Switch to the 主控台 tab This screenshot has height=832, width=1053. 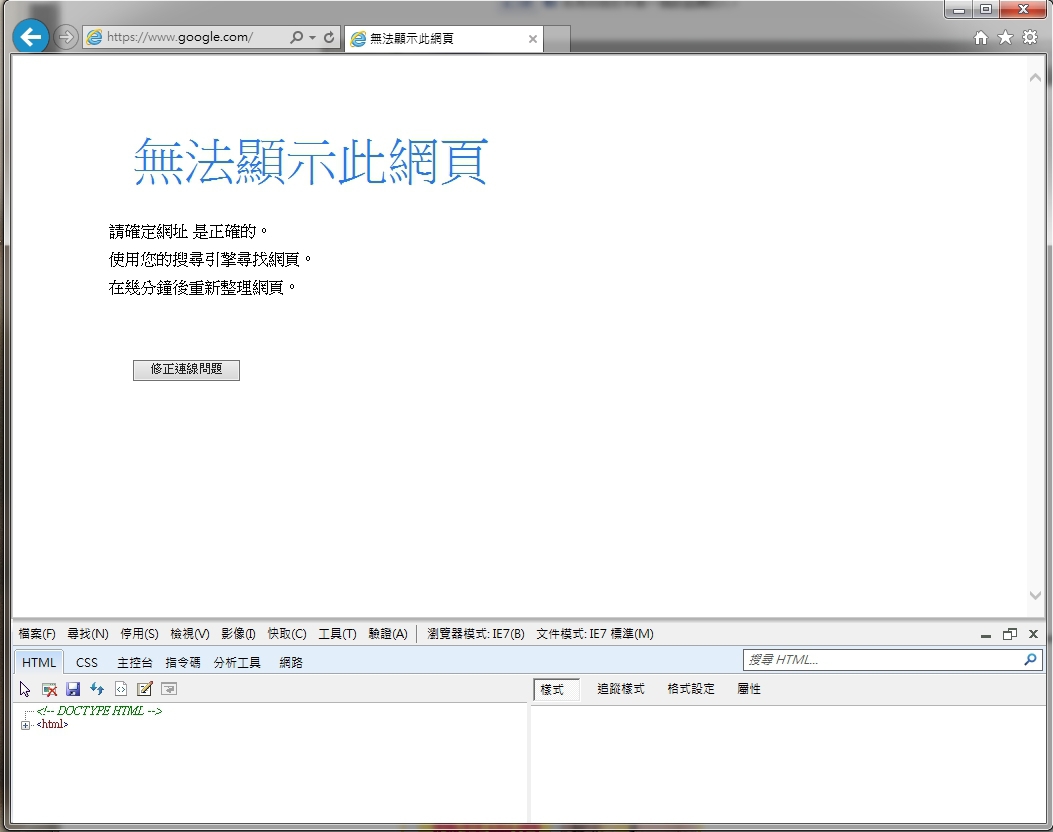click(x=134, y=663)
